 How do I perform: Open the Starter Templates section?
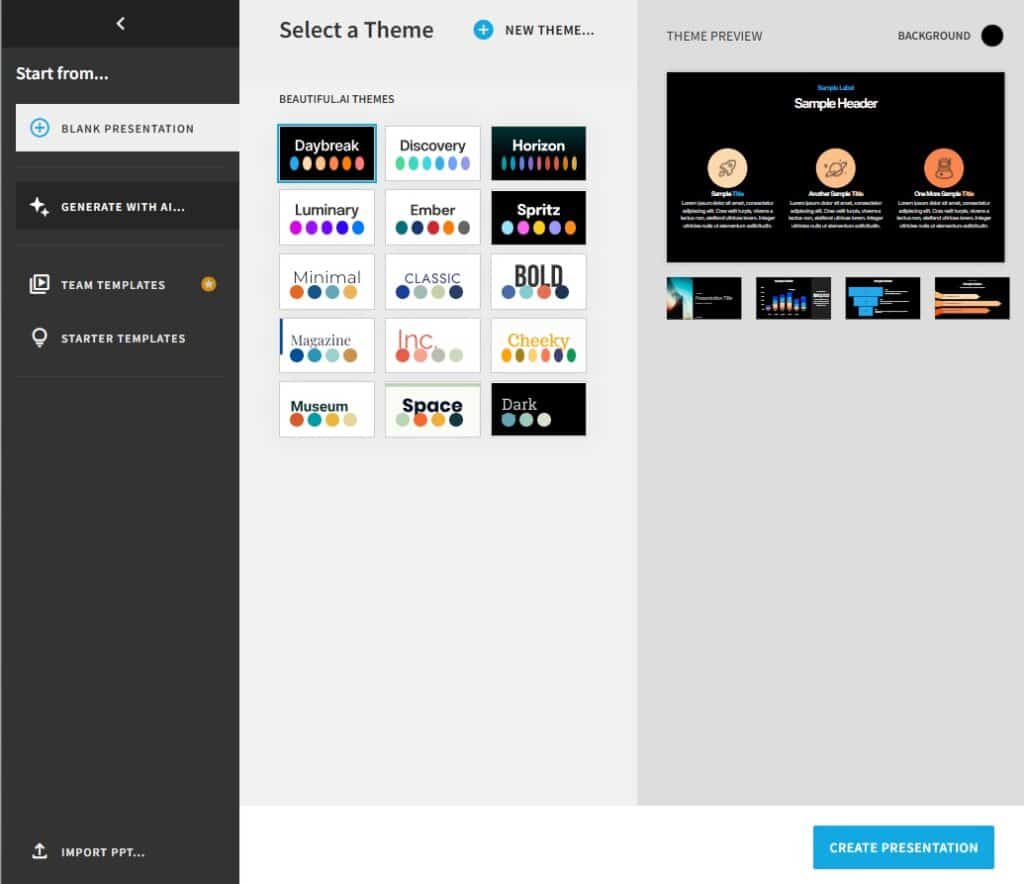point(123,338)
